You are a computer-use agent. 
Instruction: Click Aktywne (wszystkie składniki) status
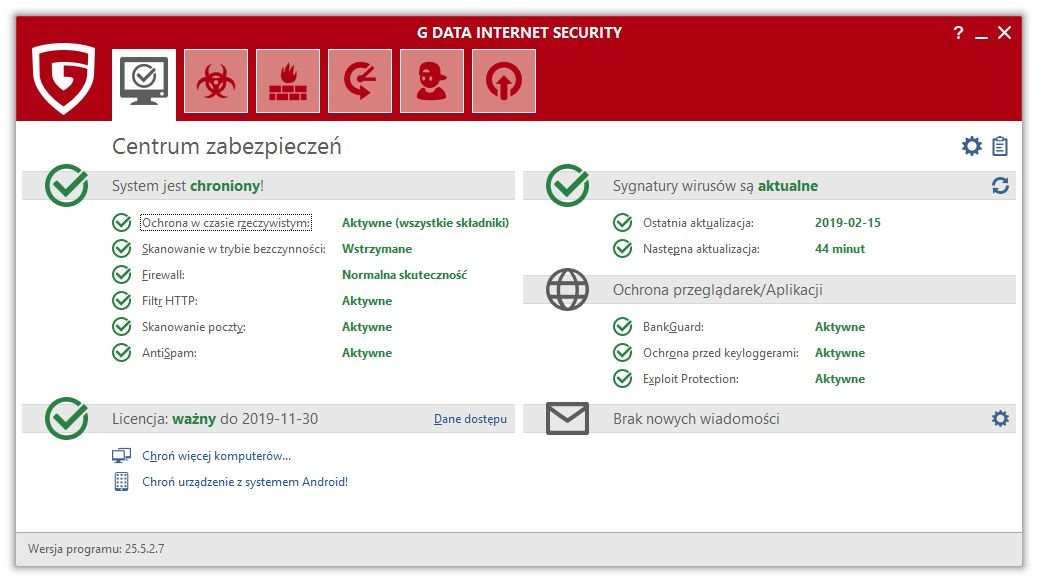pos(425,223)
